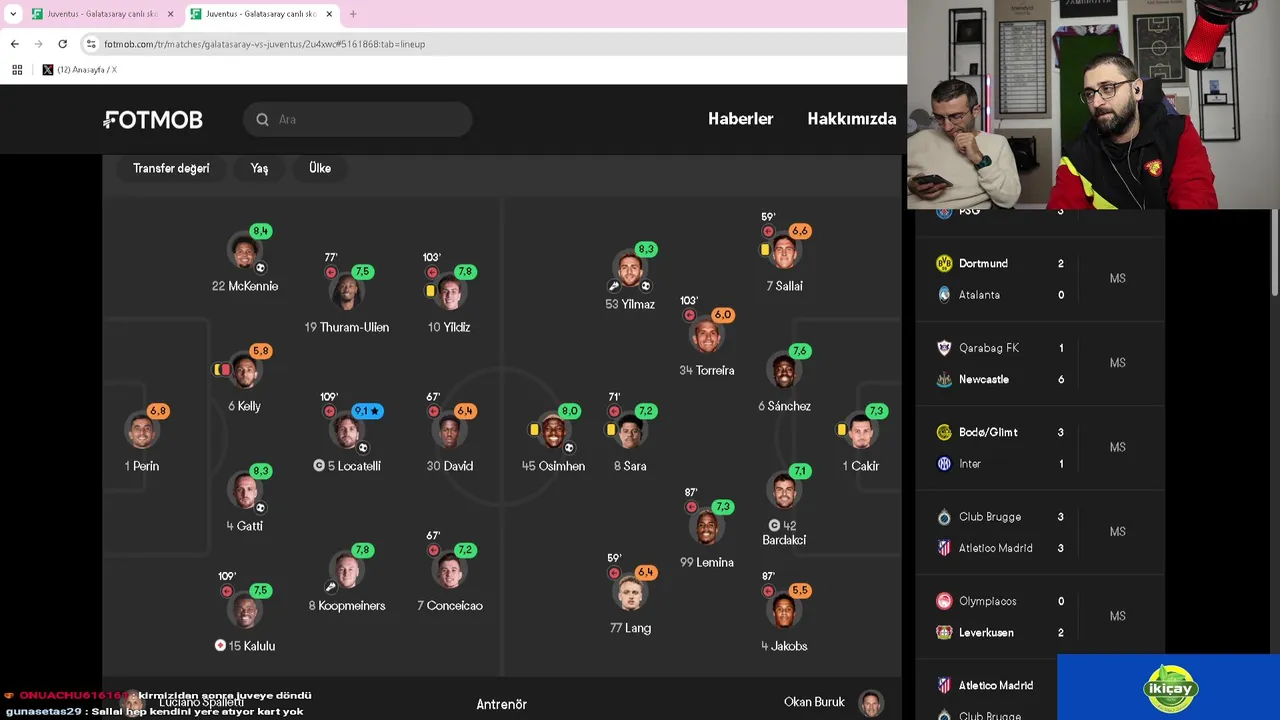Open Conceicao's player avatar
Screen dimensions: 1280x720
coord(449,571)
